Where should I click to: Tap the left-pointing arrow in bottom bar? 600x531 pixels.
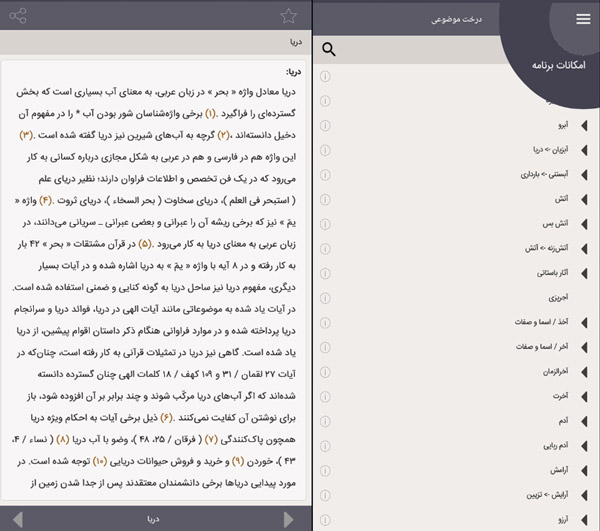pyautogui.click(x=18, y=519)
